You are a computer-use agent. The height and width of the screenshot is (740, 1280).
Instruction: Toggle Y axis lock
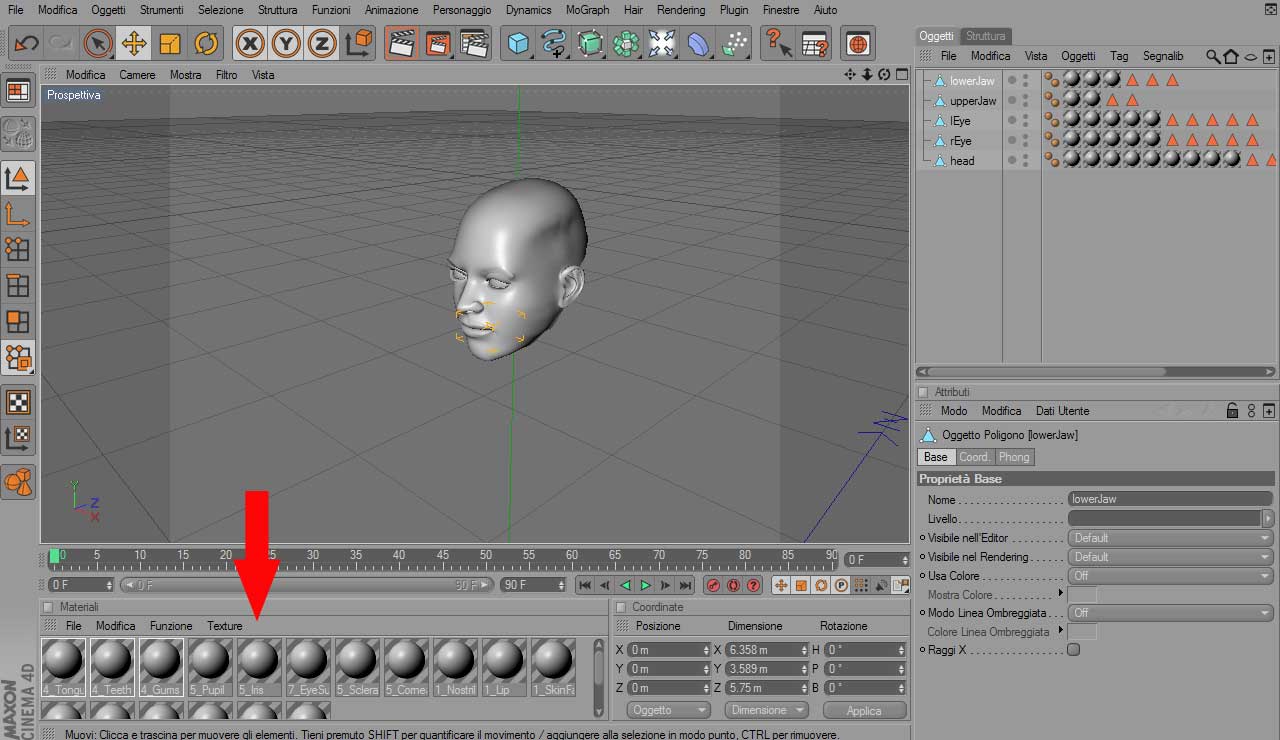(286, 43)
